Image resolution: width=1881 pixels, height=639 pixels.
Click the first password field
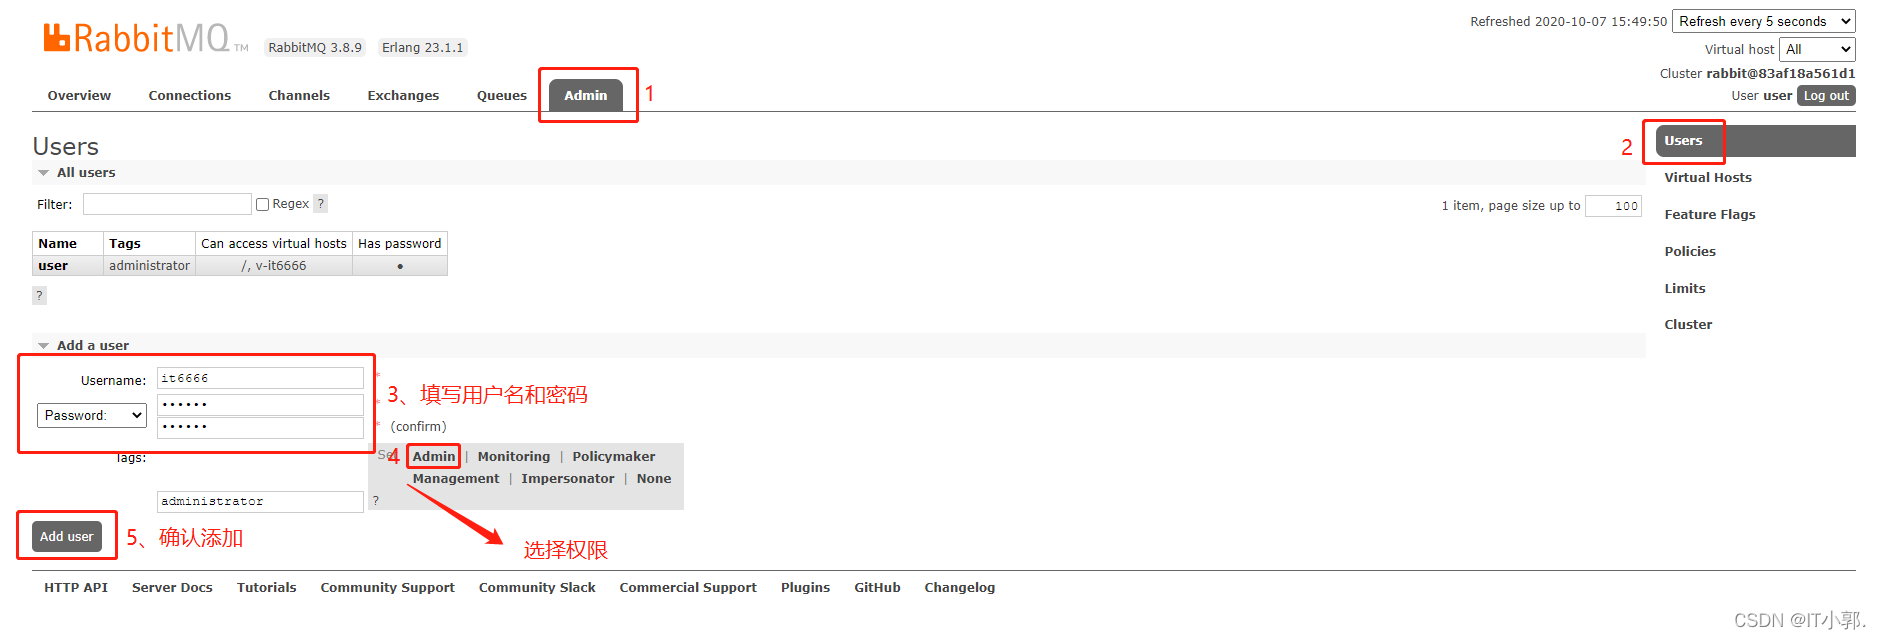pyautogui.click(x=260, y=404)
